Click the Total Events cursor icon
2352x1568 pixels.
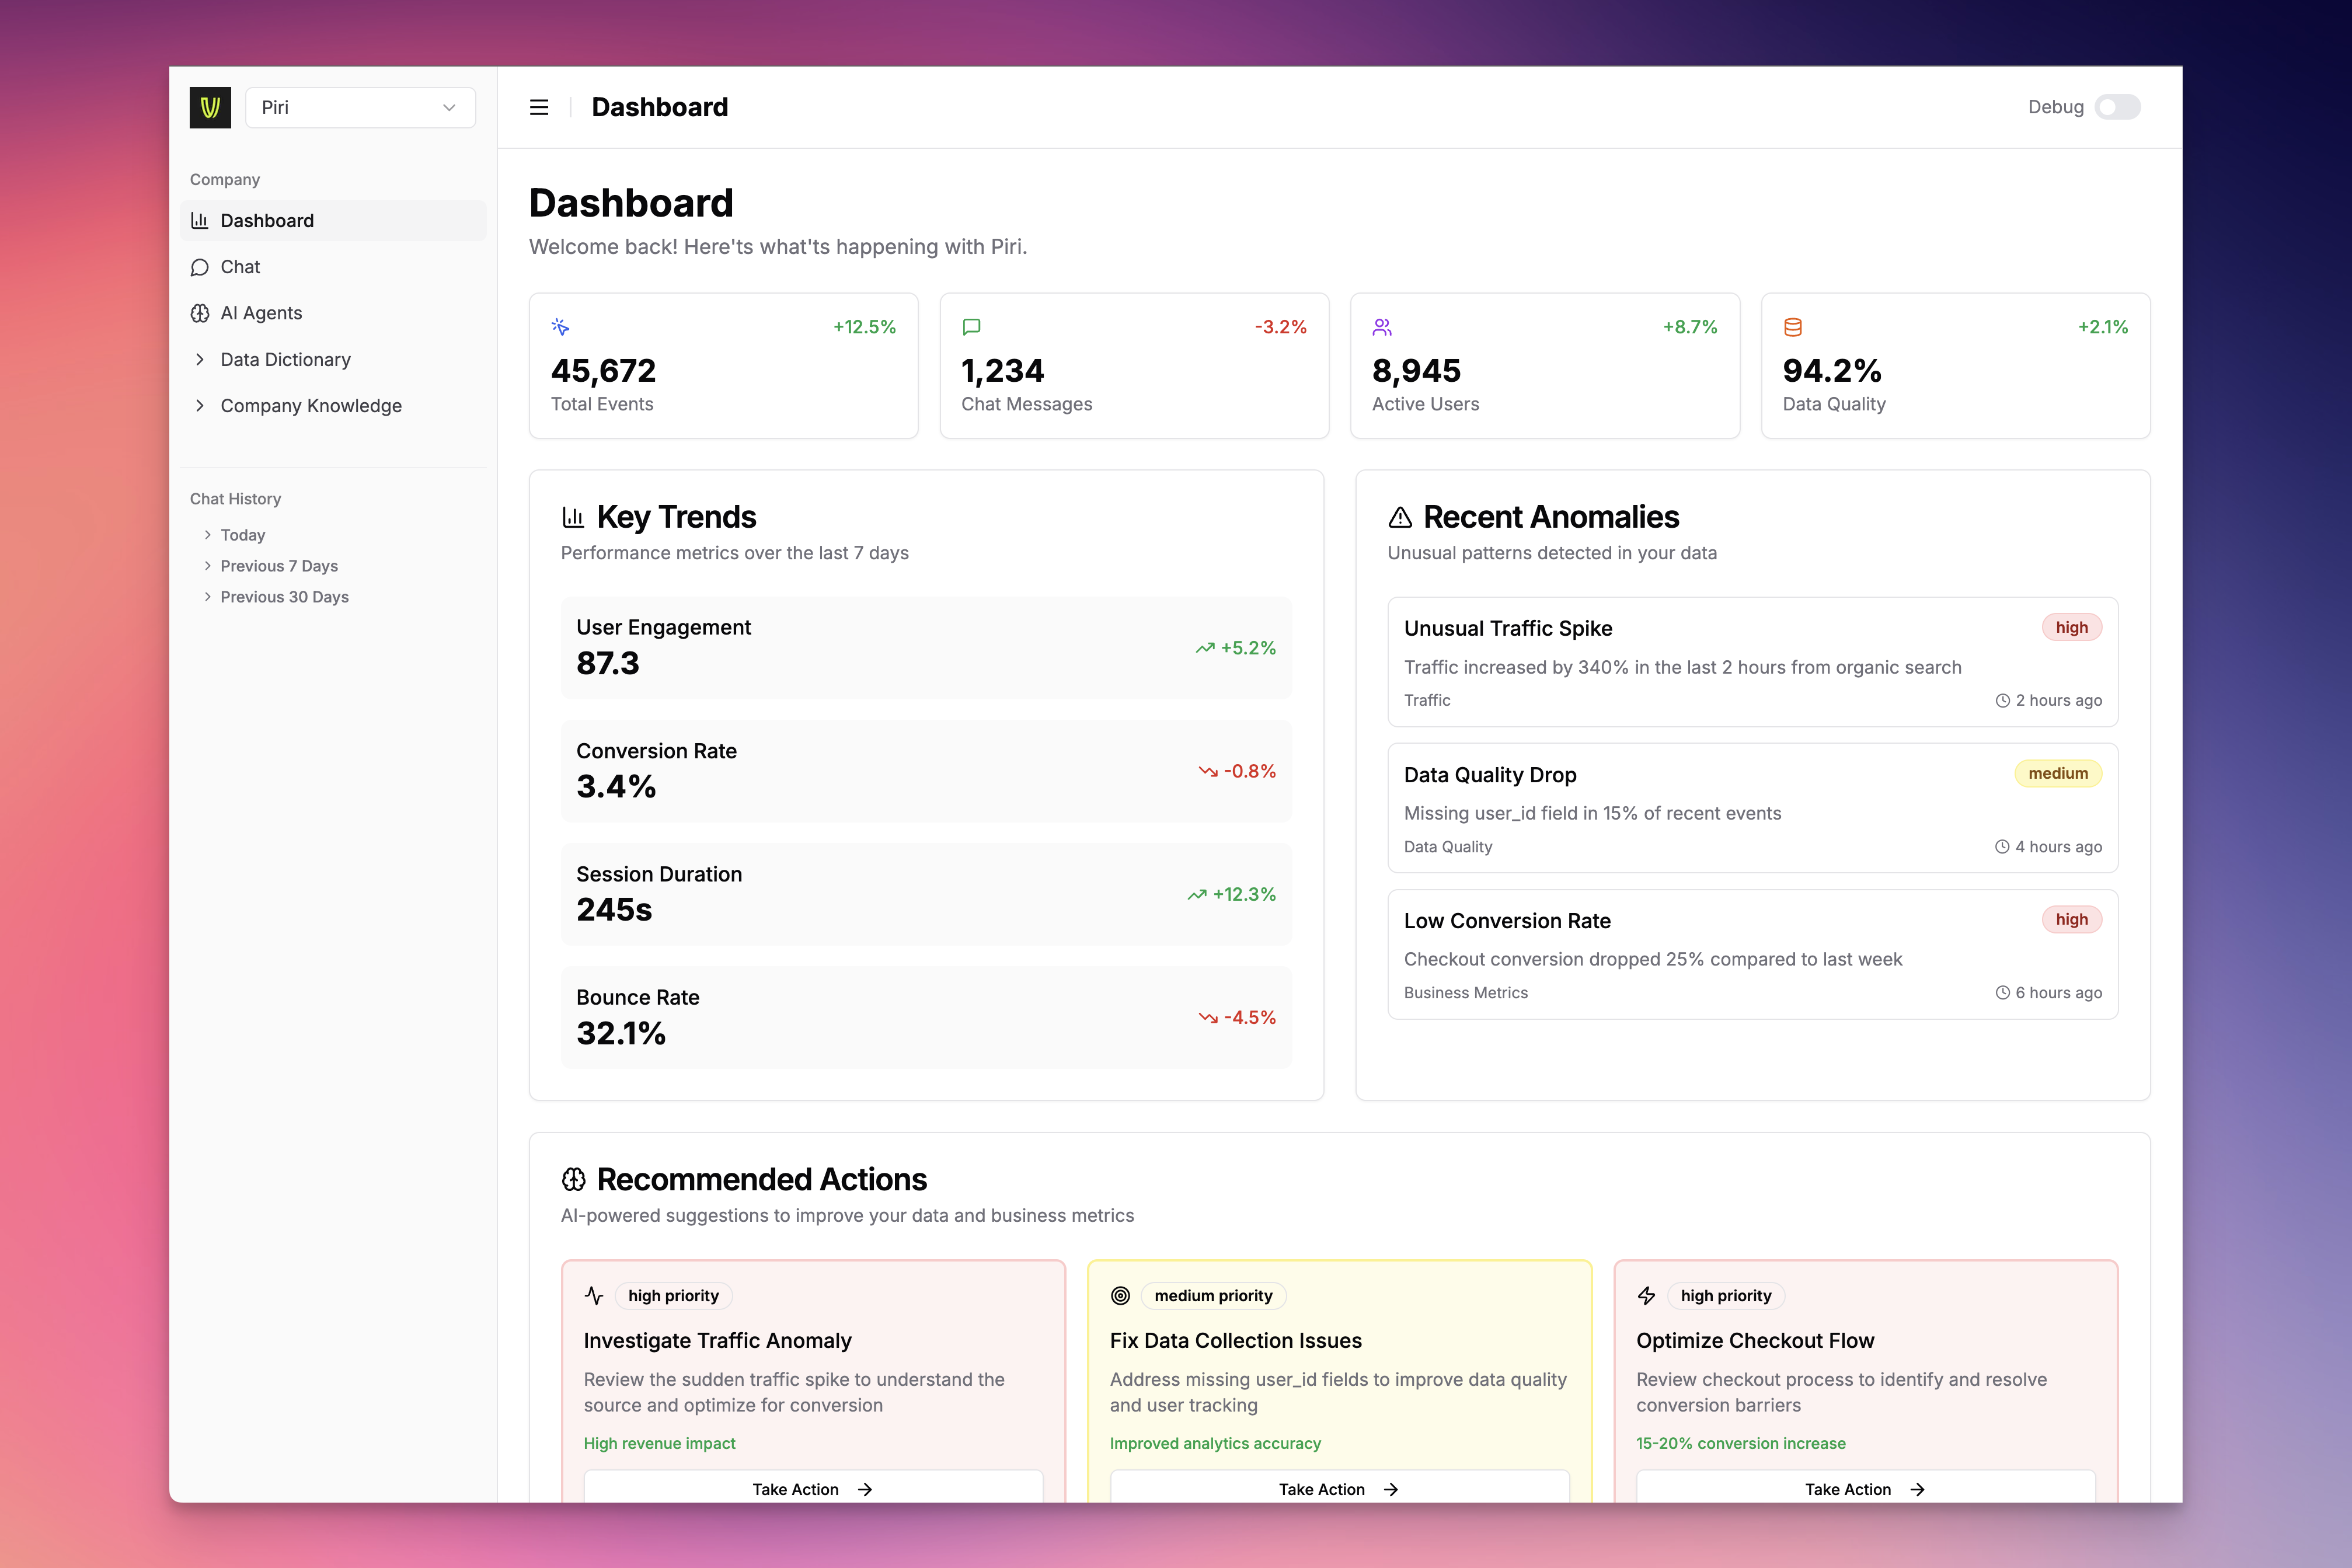point(560,327)
